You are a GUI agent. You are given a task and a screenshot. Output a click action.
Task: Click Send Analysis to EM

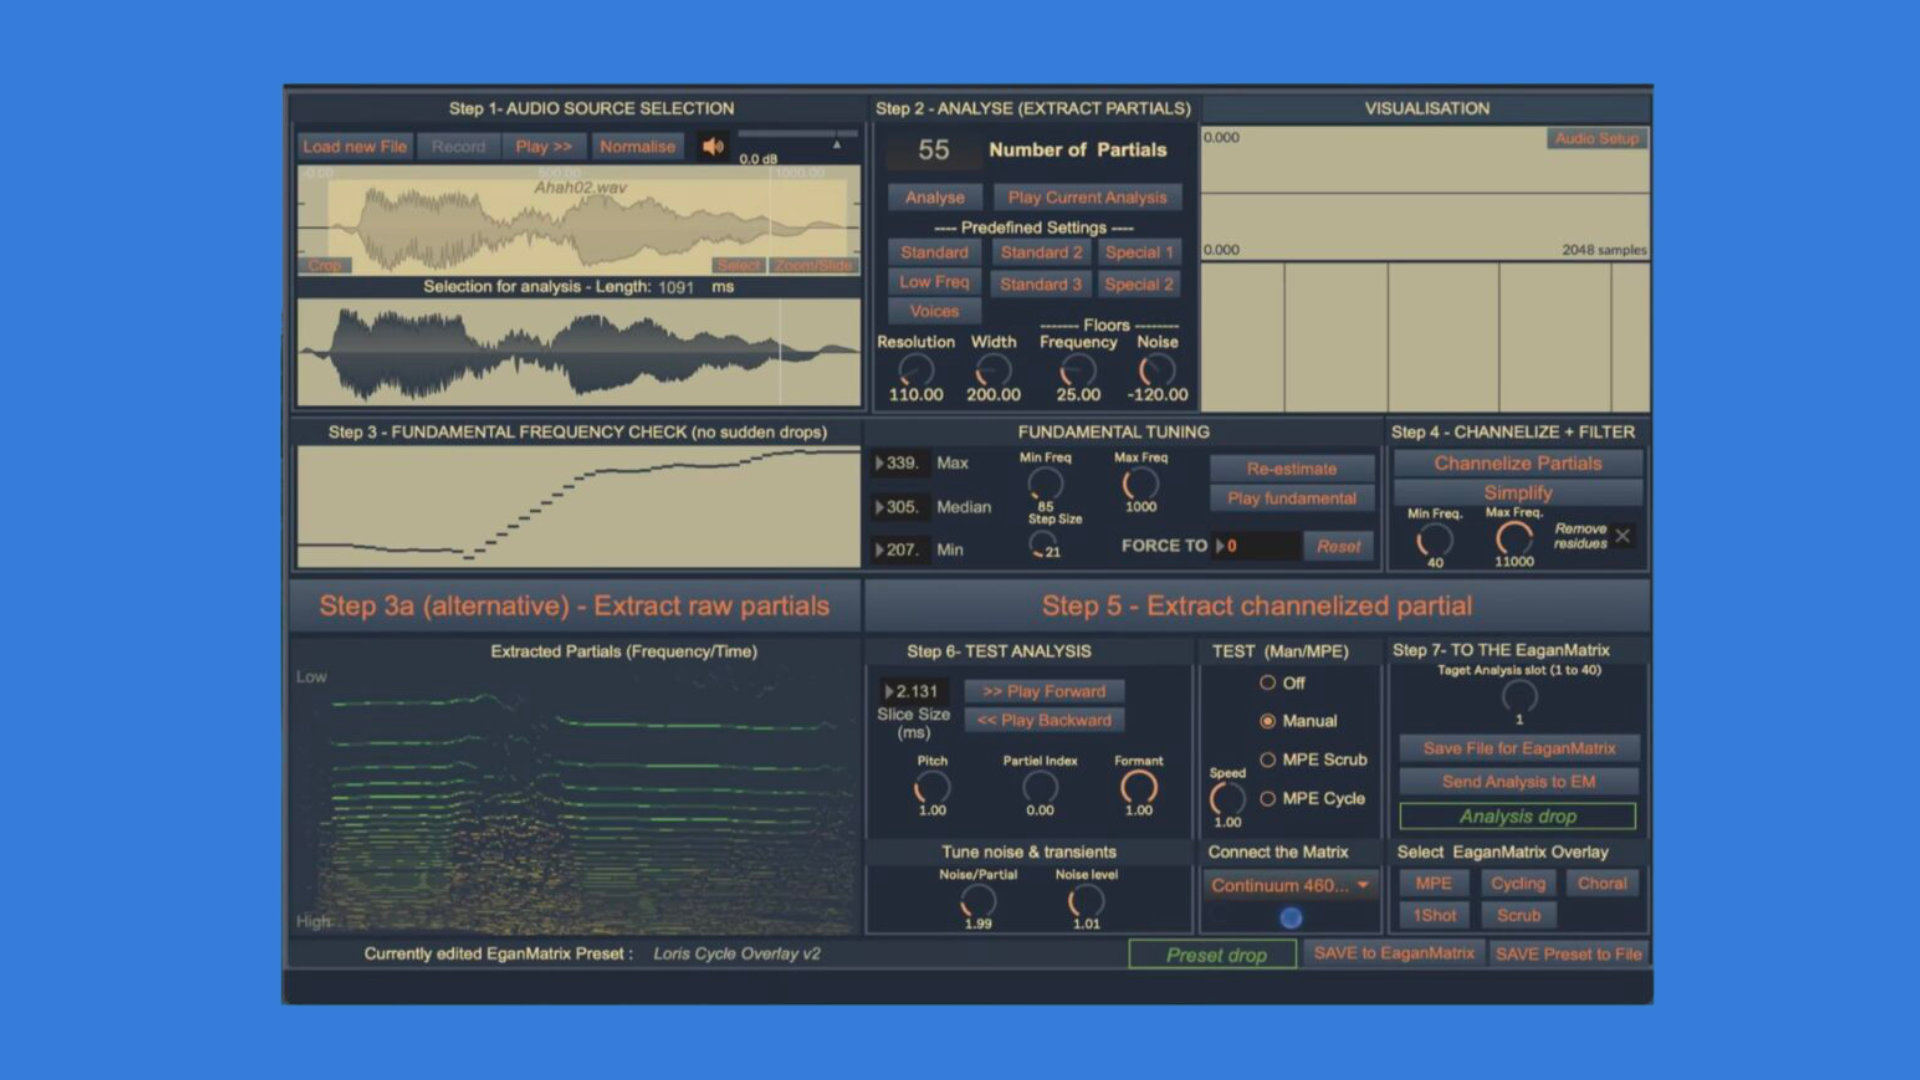pyautogui.click(x=1518, y=782)
